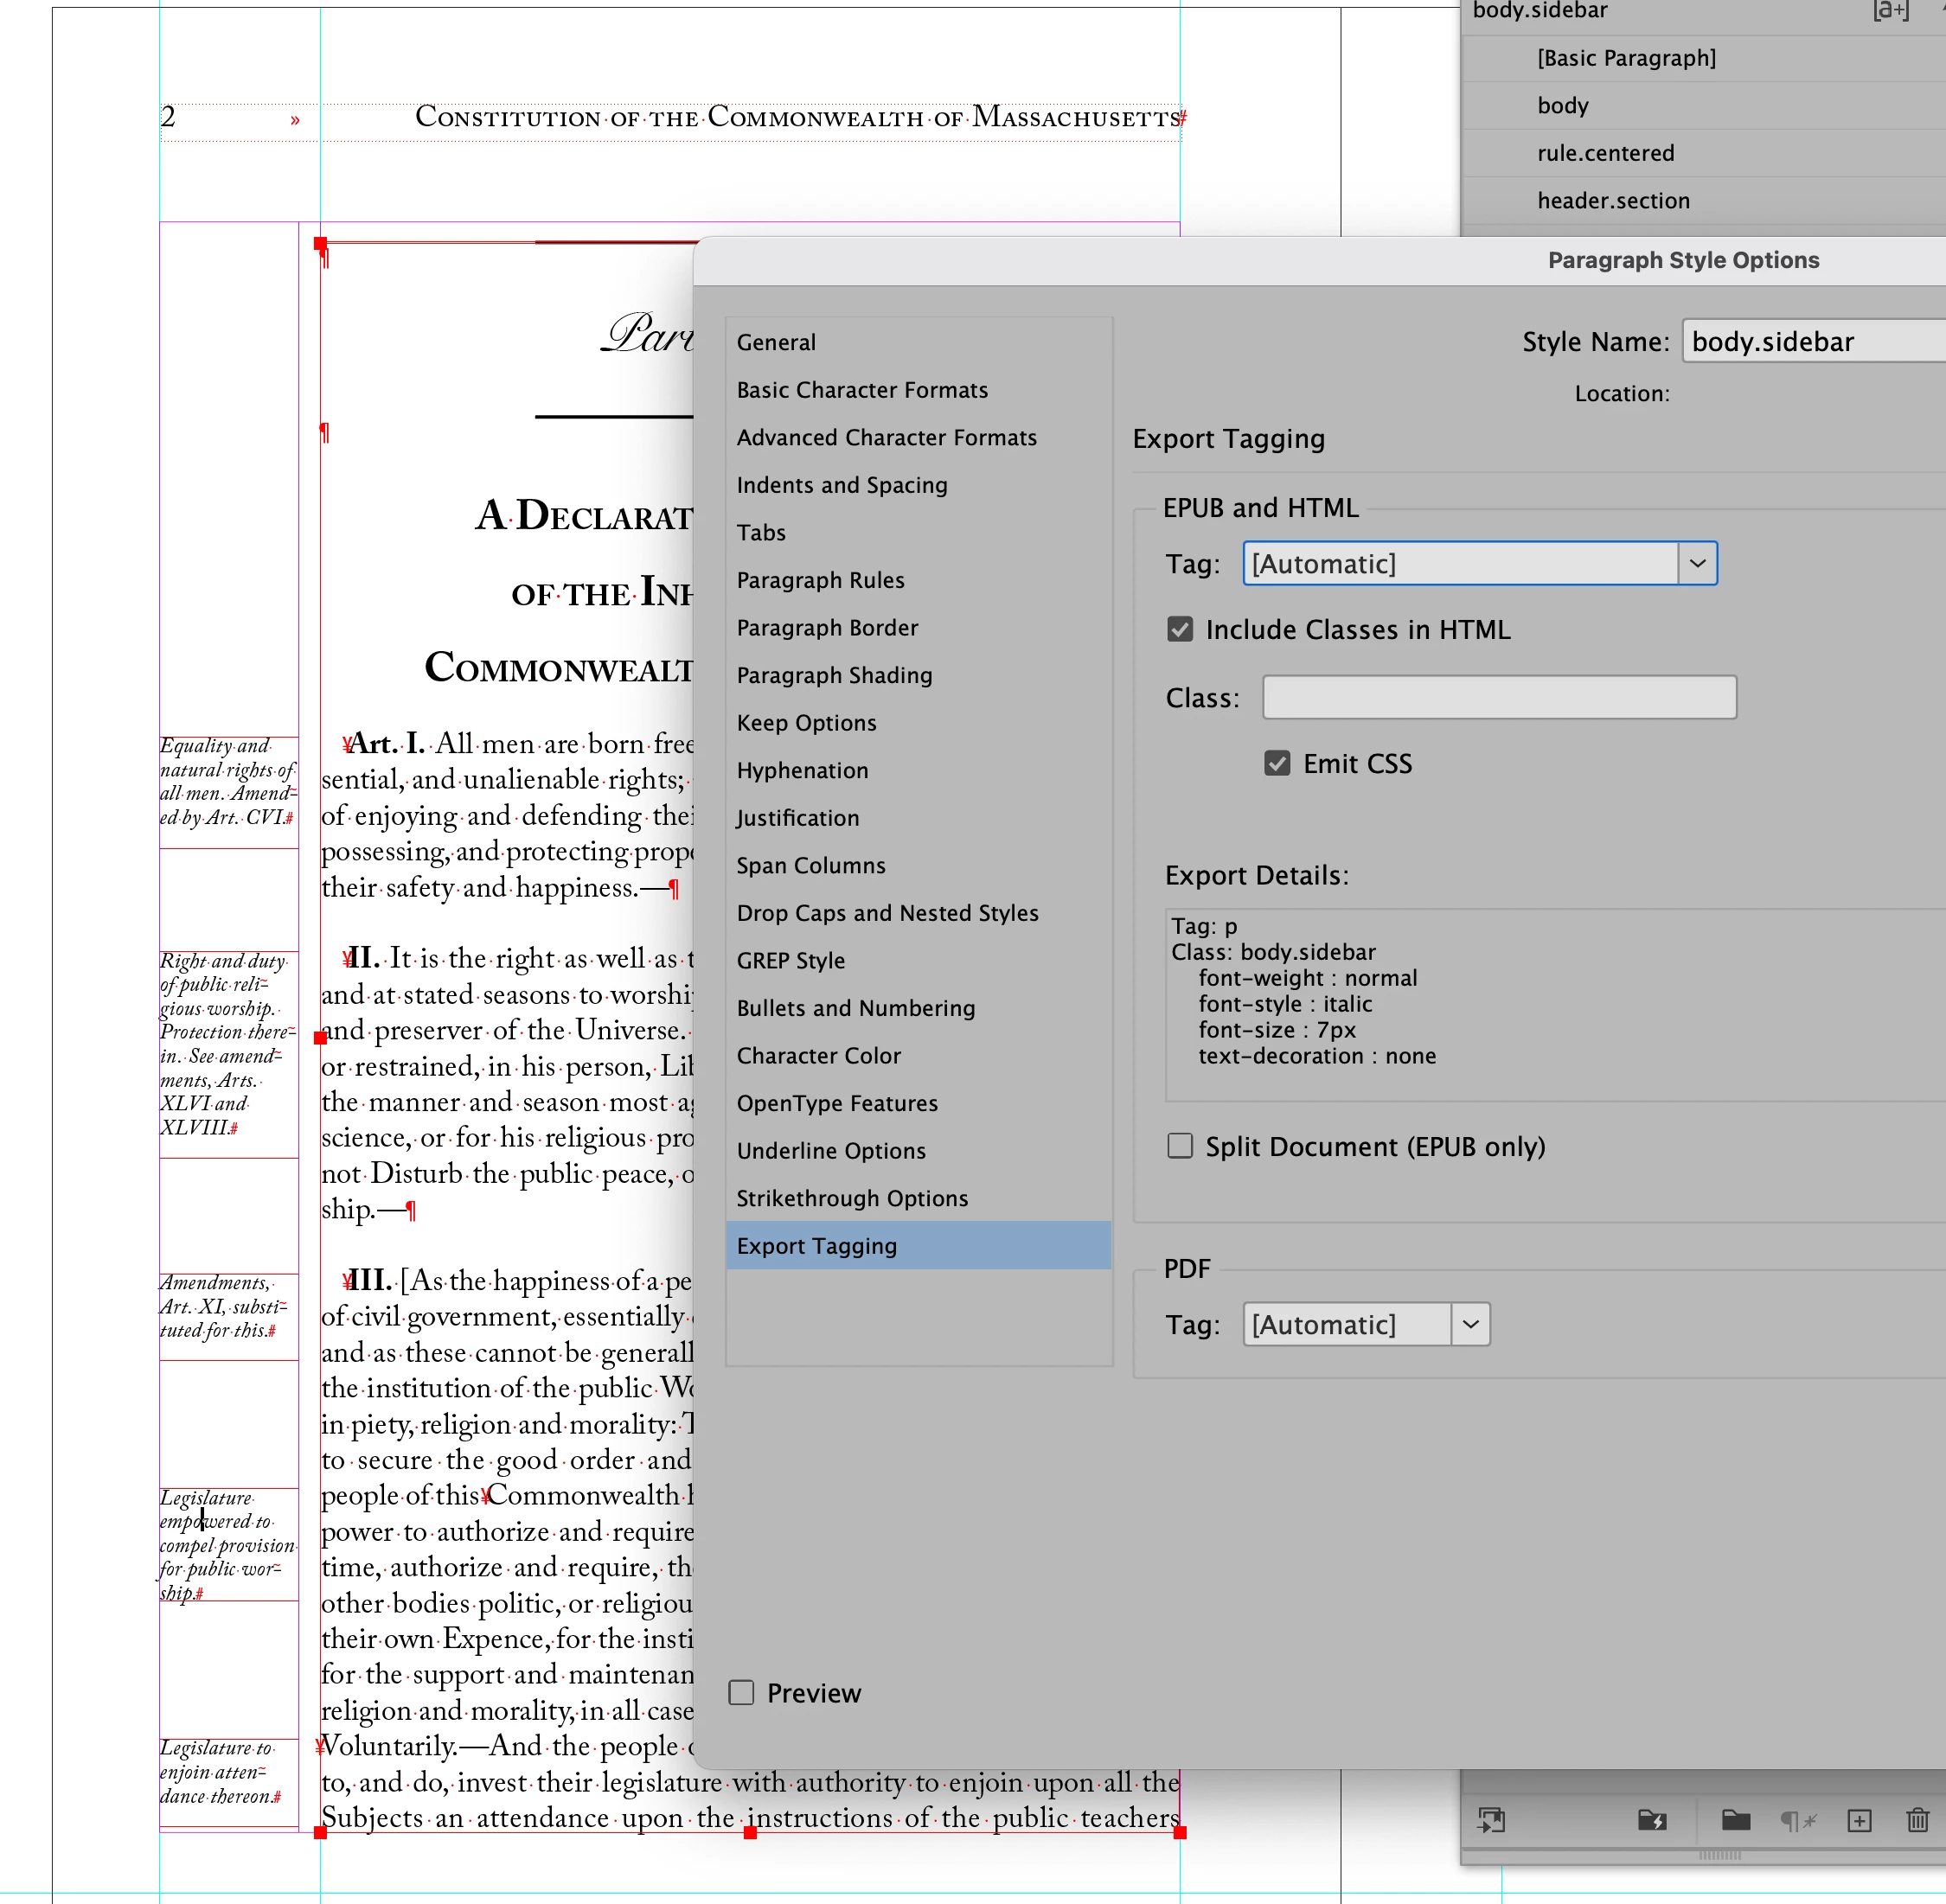Select the rule.centered paragraph style

pyautogui.click(x=1605, y=153)
